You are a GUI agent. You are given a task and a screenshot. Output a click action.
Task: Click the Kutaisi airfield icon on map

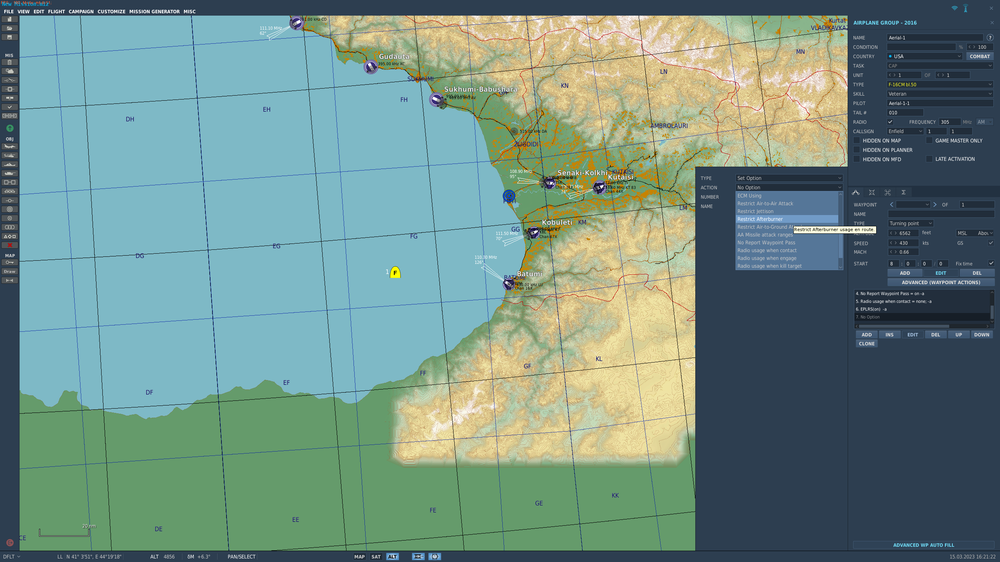599,187
